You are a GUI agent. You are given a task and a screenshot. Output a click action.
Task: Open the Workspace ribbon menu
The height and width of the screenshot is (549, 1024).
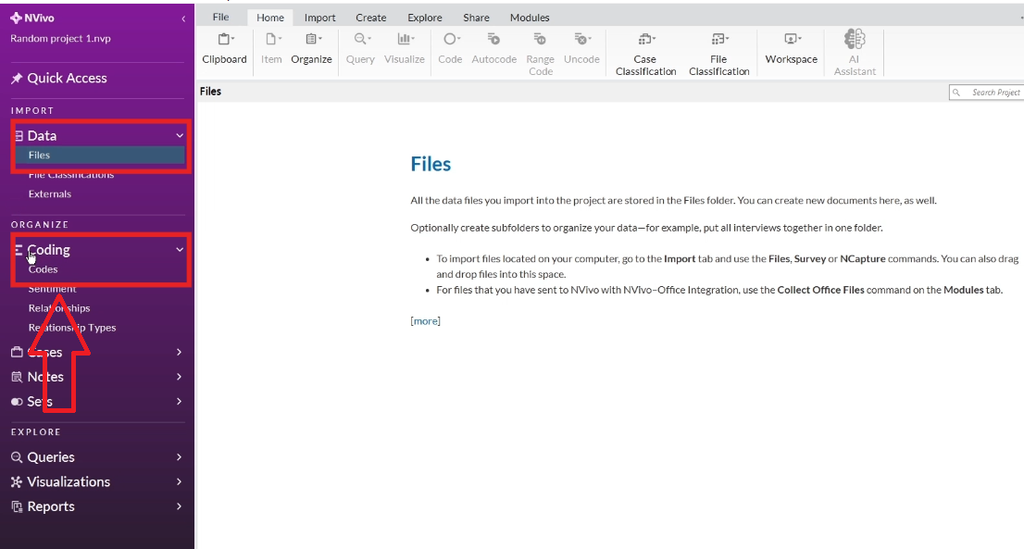click(791, 48)
